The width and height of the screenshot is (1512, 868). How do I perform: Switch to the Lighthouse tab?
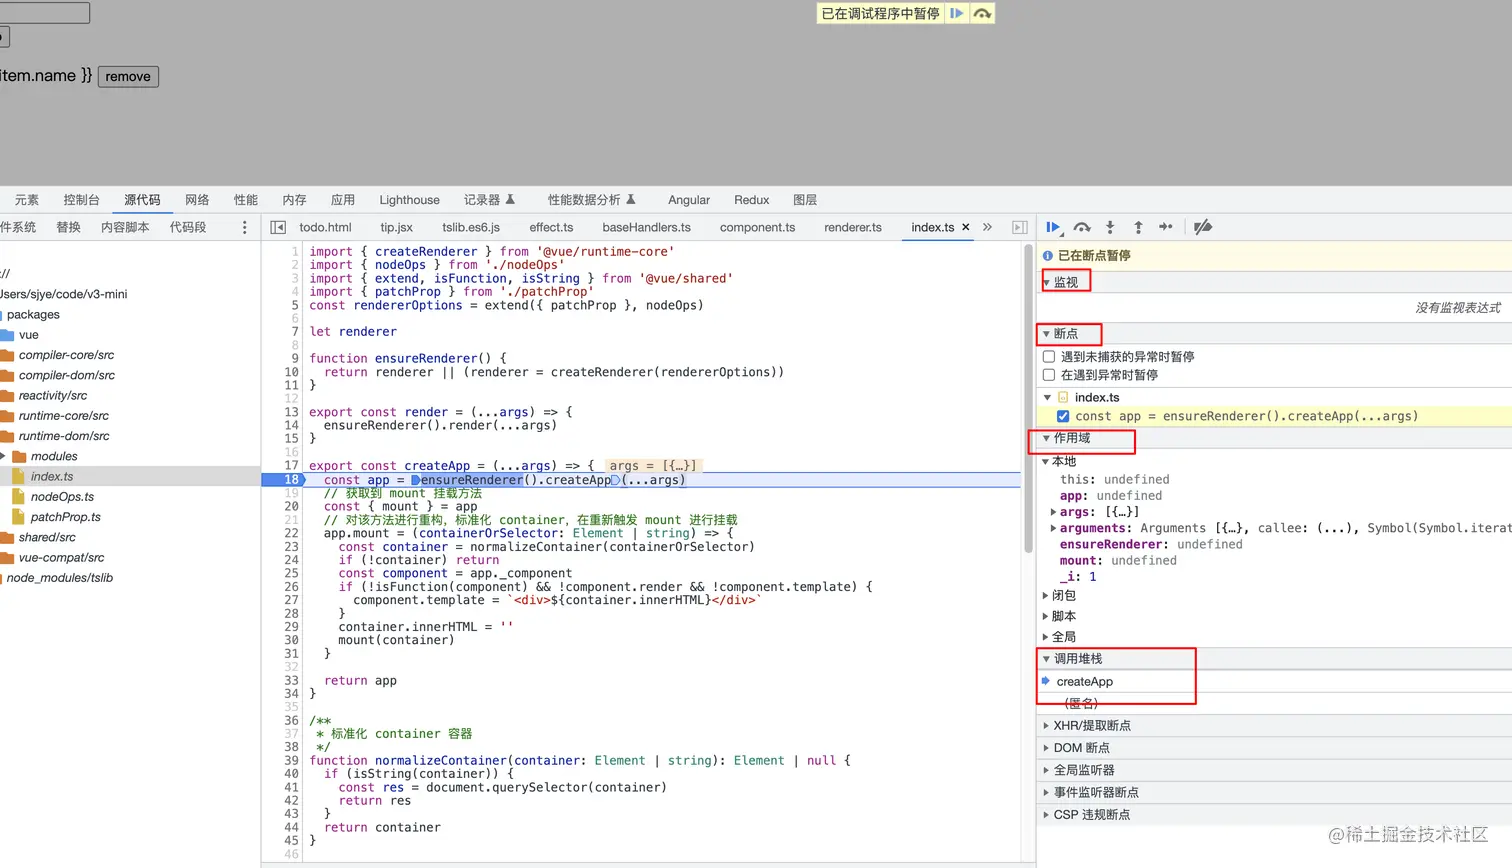[x=409, y=200]
